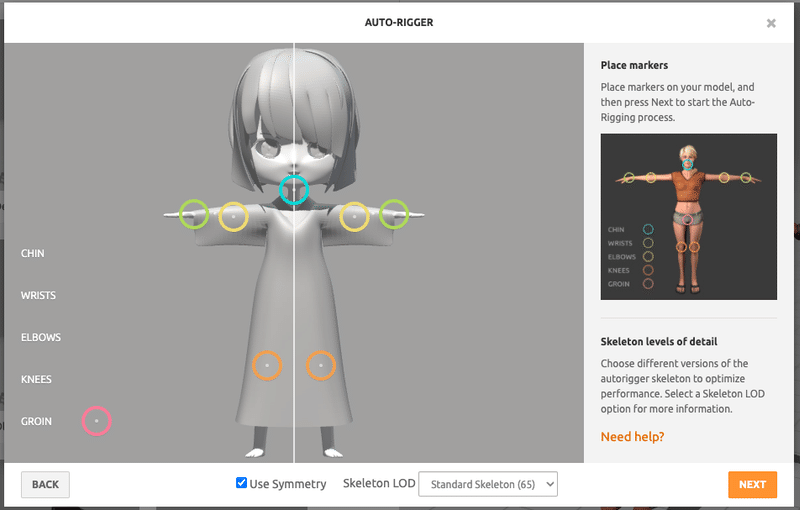Select the yellow elbow marker on left arm
Image resolution: width=800 pixels, height=510 pixels.
[234, 217]
